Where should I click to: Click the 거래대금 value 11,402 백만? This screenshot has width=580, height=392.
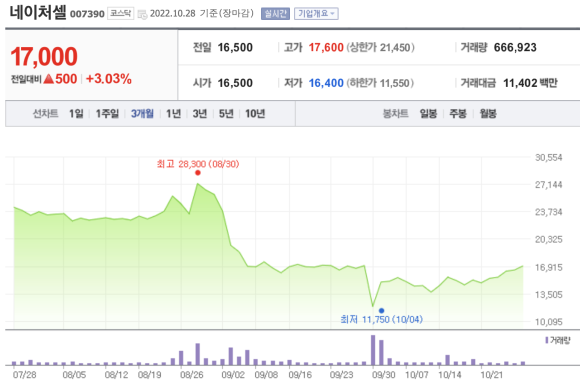point(530,83)
